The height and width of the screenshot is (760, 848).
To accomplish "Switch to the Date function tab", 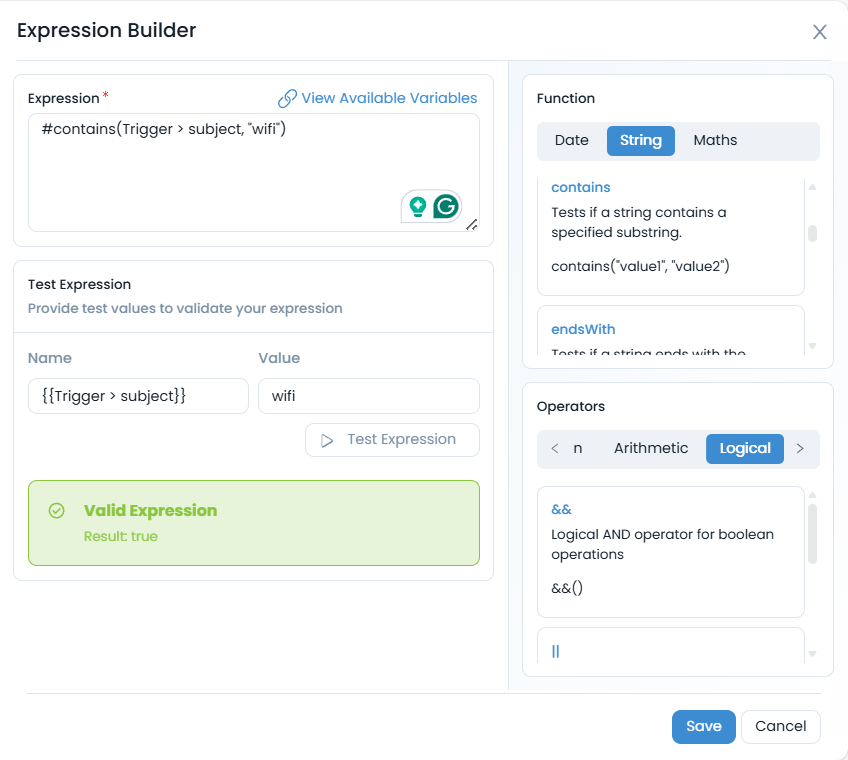I will (x=571, y=140).
